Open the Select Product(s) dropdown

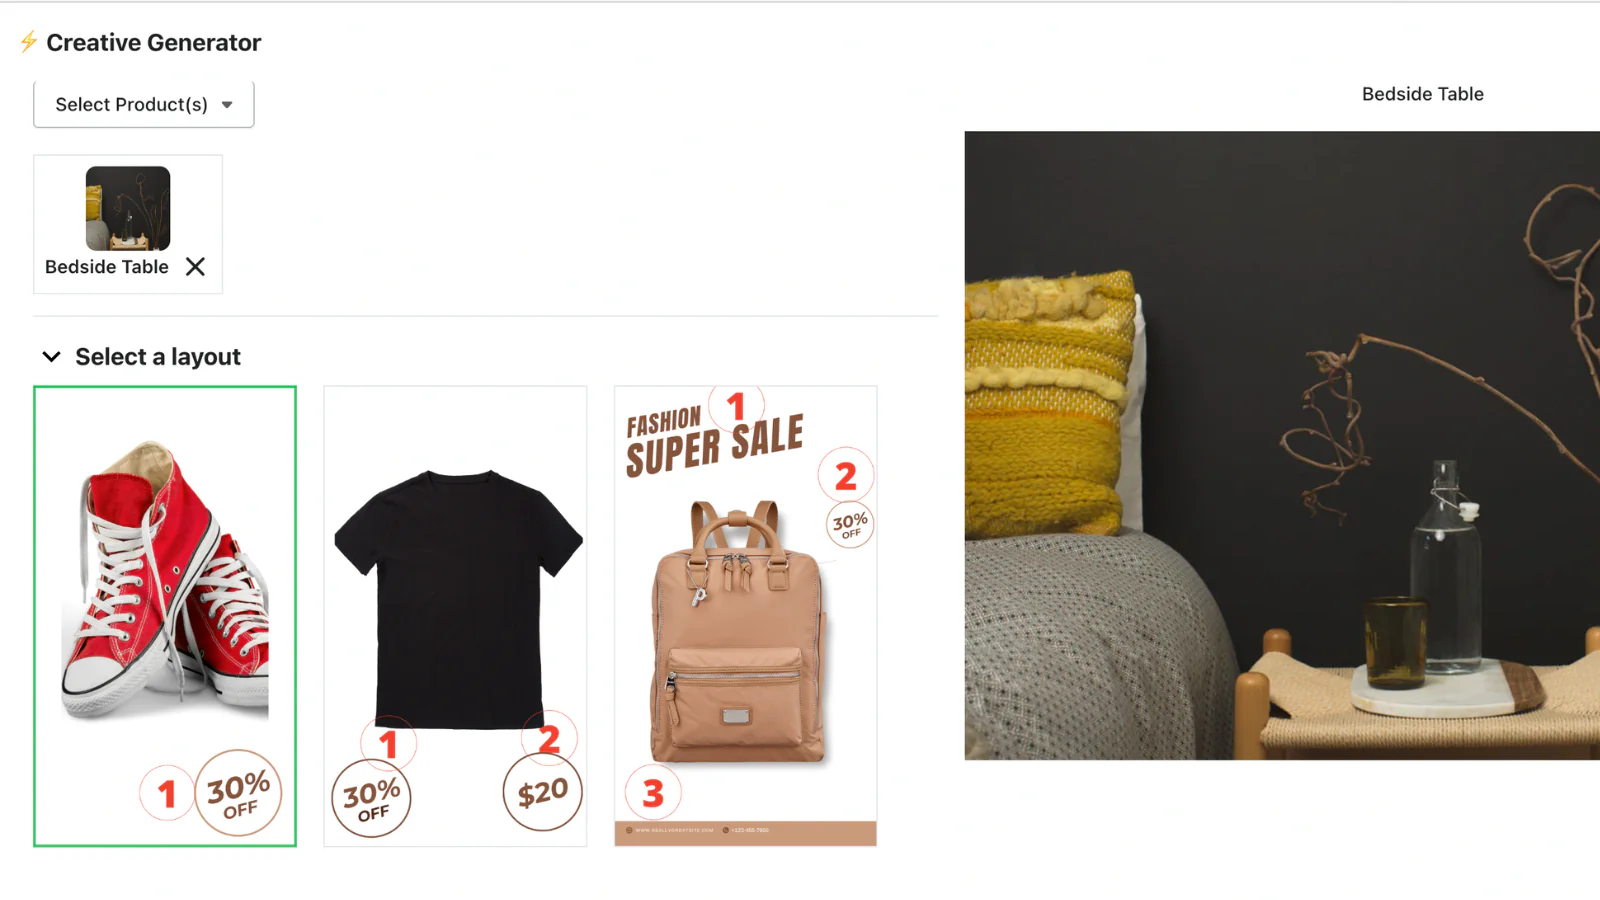(144, 104)
